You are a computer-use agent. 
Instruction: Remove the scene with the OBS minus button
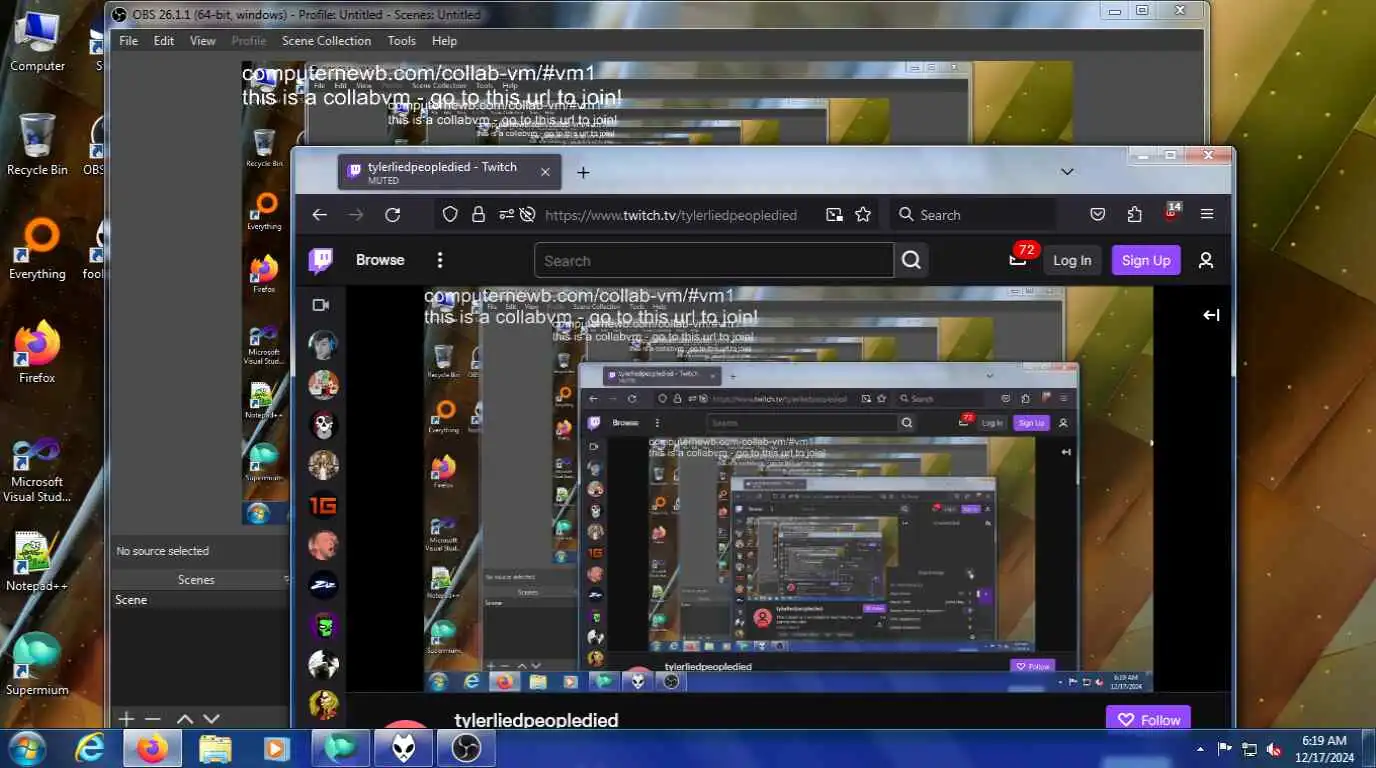[152, 718]
